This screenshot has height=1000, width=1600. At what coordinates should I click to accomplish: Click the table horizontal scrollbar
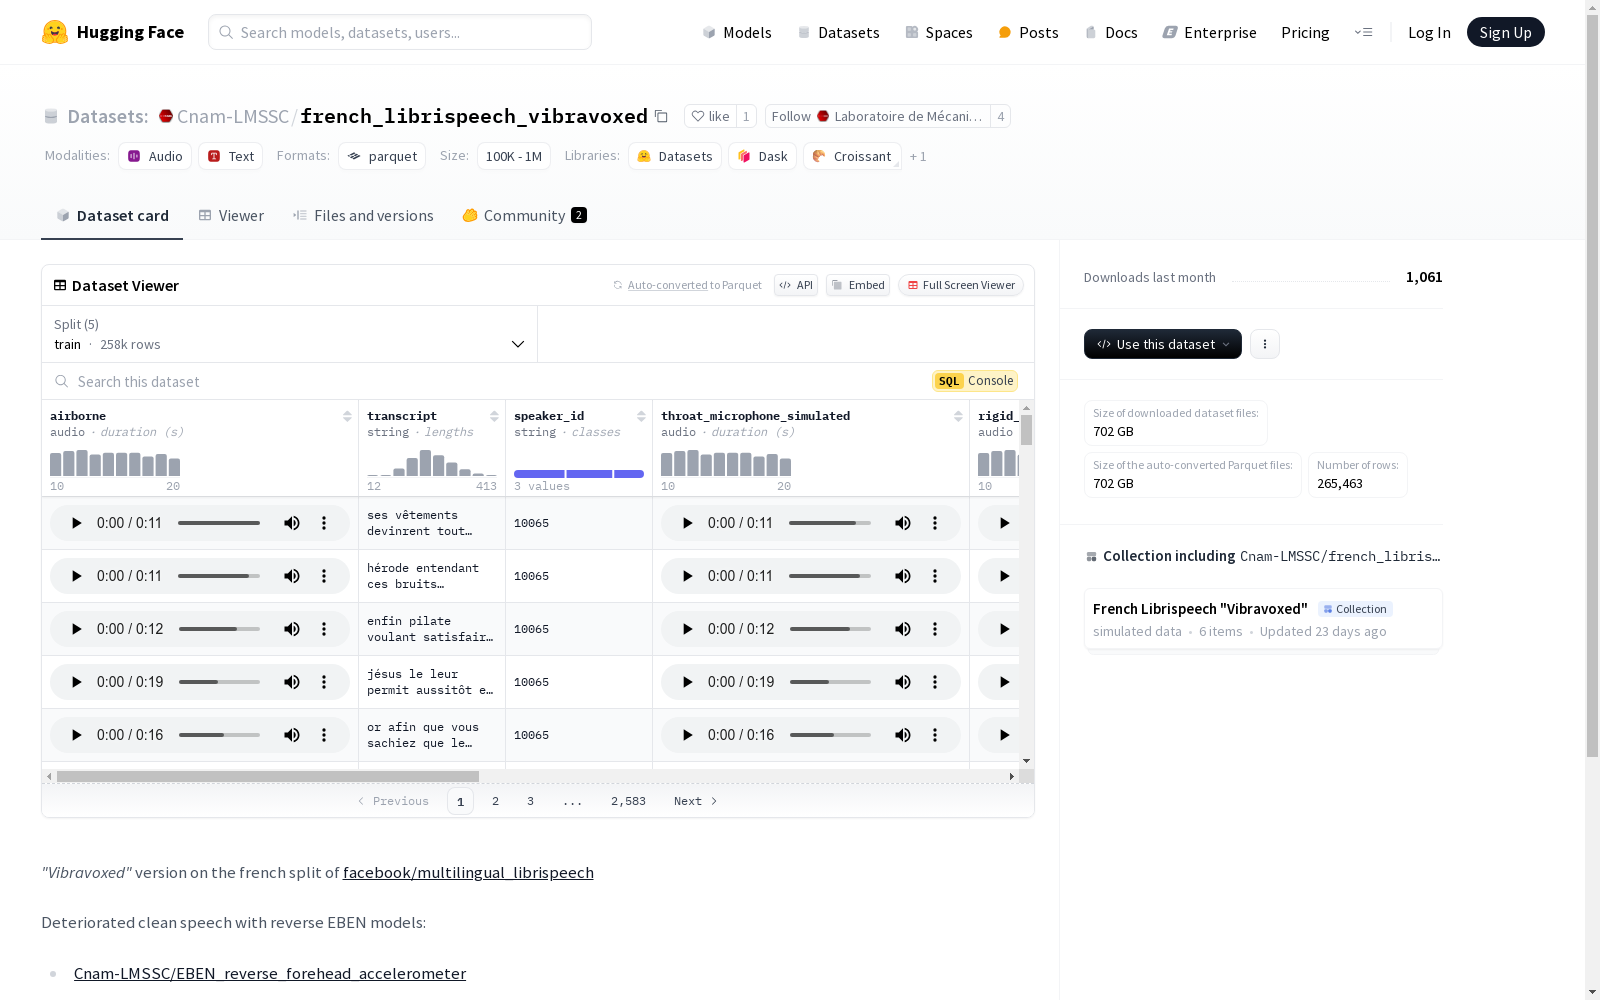(x=268, y=776)
